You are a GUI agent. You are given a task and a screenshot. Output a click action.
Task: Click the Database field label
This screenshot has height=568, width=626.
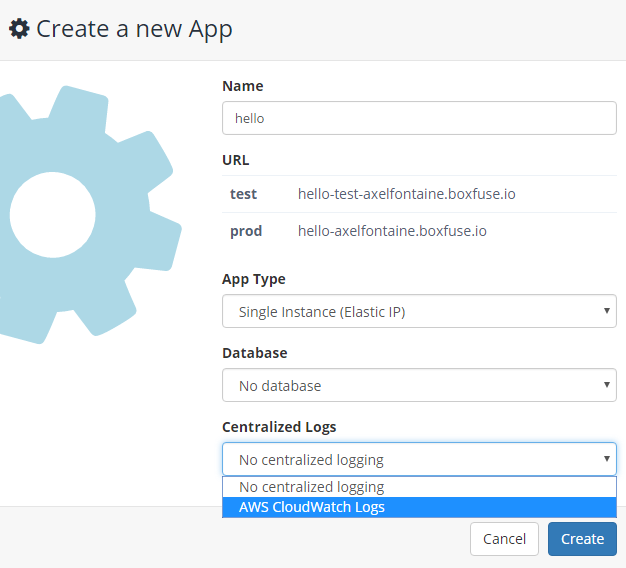(255, 353)
